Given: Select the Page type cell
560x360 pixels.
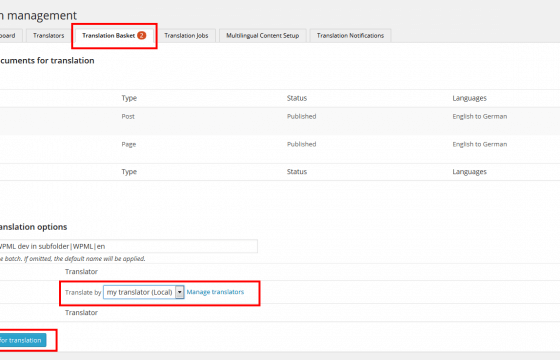Looking at the screenshot, I should point(129,144).
